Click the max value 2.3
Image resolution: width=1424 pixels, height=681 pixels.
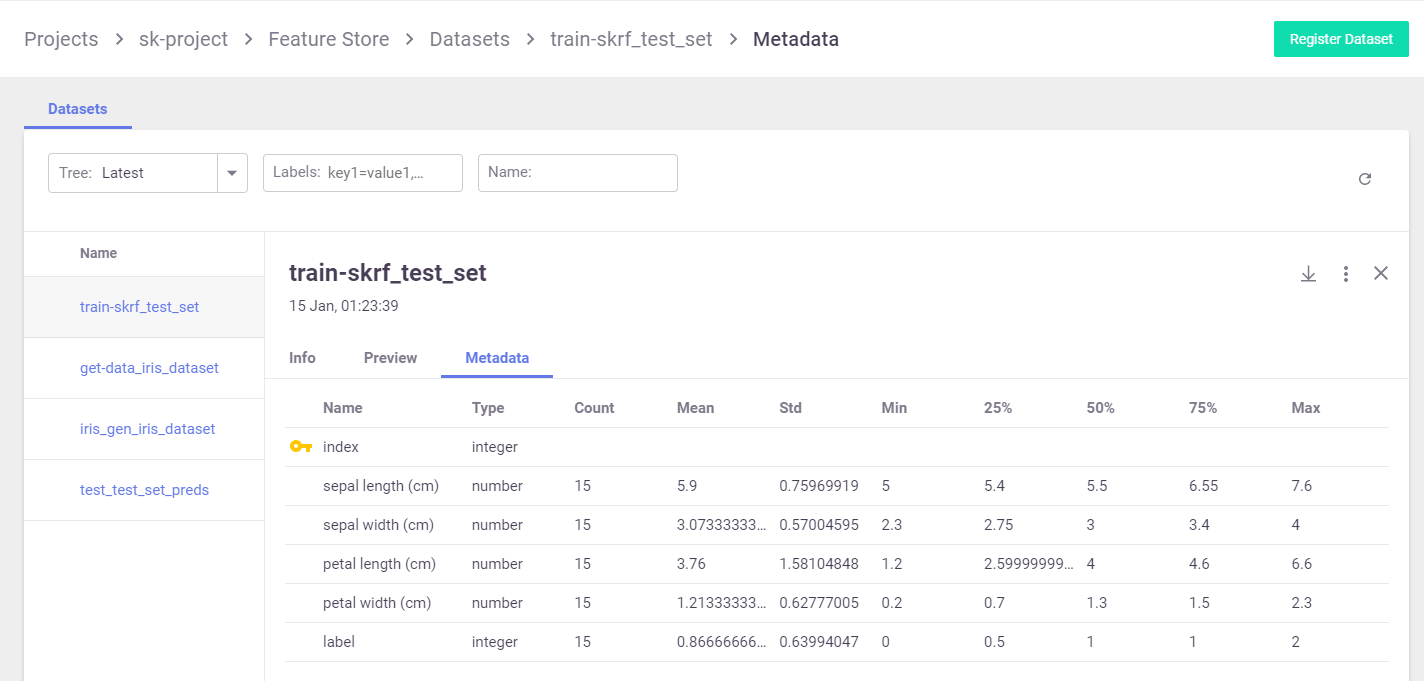tap(1302, 603)
